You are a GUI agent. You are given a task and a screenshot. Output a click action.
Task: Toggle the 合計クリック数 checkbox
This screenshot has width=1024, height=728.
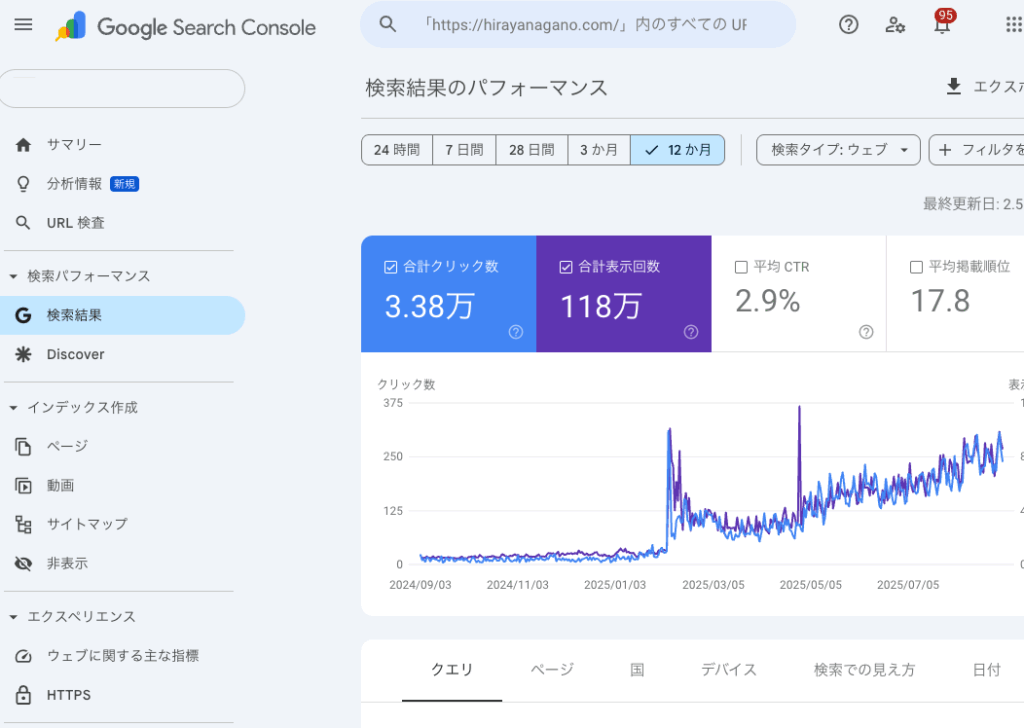(391, 267)
